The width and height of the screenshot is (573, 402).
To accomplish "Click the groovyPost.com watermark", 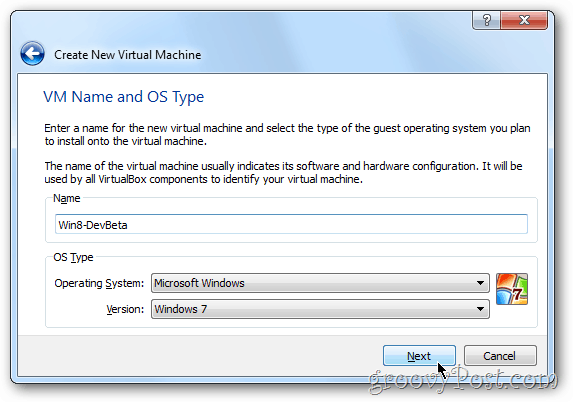I will point(463,379).
